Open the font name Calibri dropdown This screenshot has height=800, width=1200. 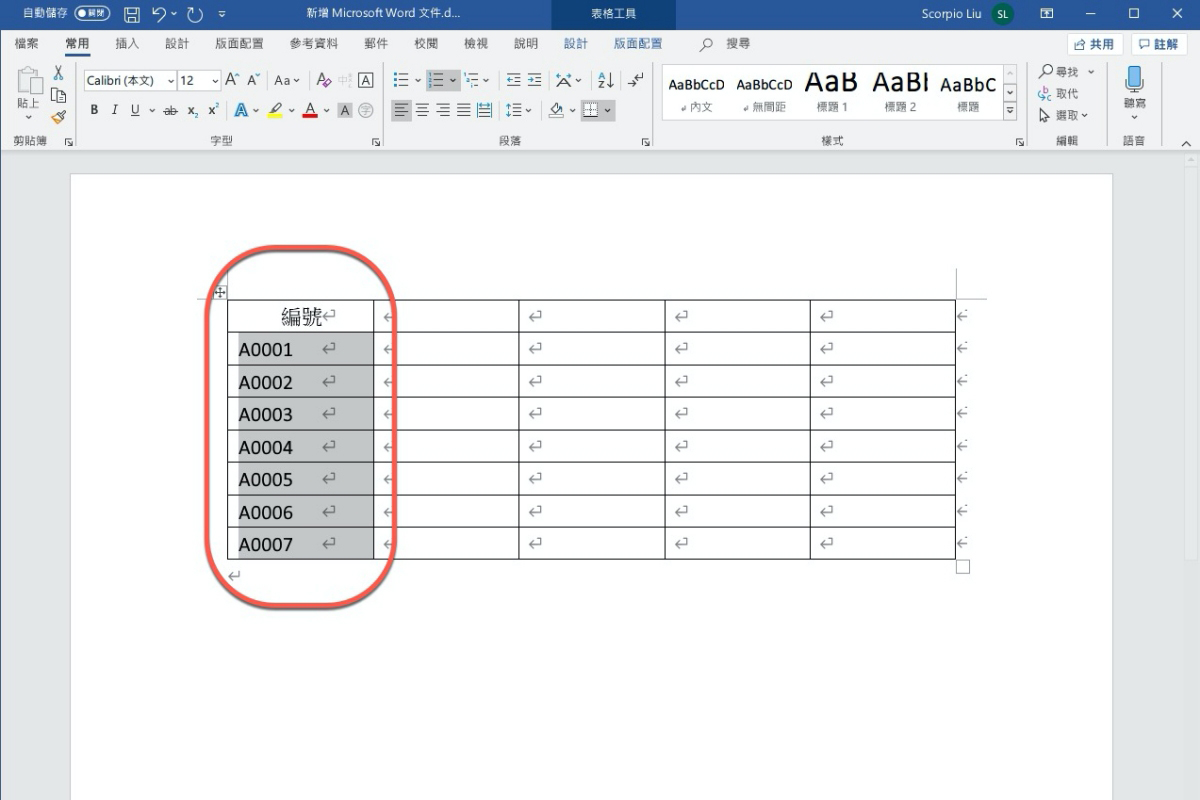click(x=171, y=81)
